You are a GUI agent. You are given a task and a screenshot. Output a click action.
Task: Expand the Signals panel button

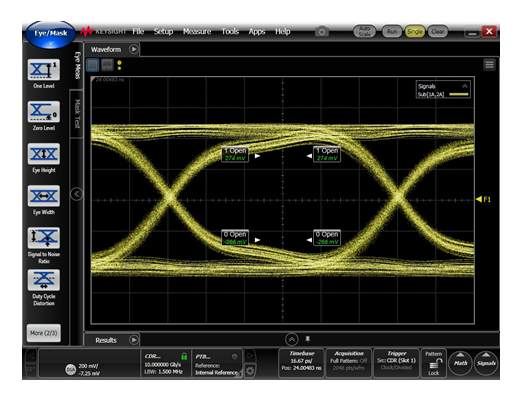pyautogui.click(x=486, y=363)
